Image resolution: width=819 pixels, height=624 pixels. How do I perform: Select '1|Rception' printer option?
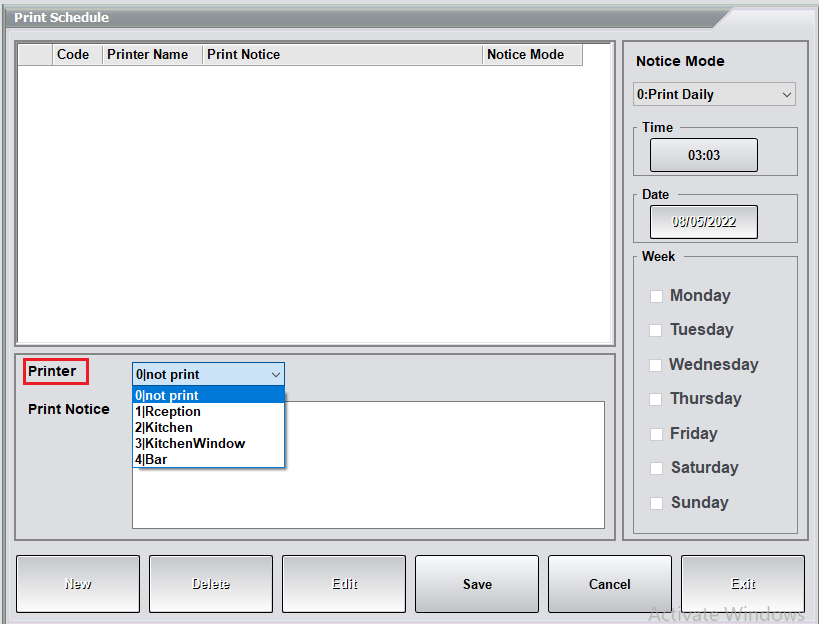coord(208,411)
